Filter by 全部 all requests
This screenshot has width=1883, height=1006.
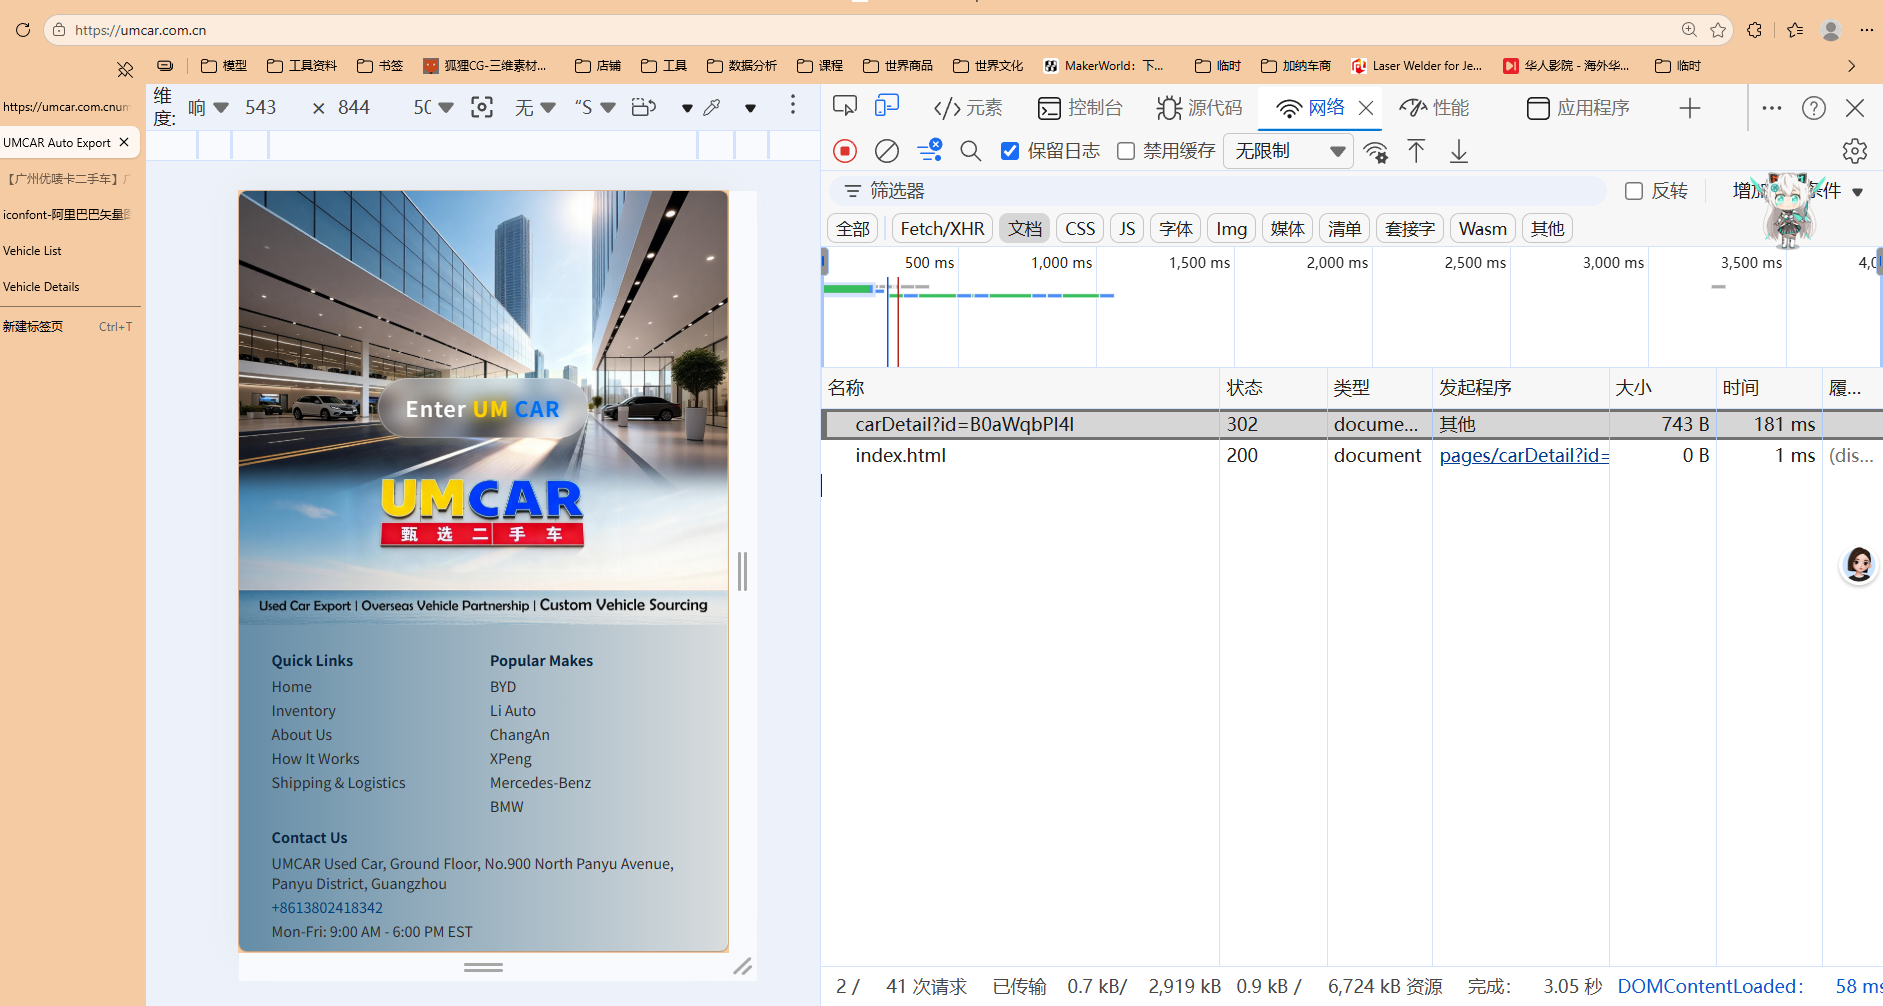coord(853,229)
